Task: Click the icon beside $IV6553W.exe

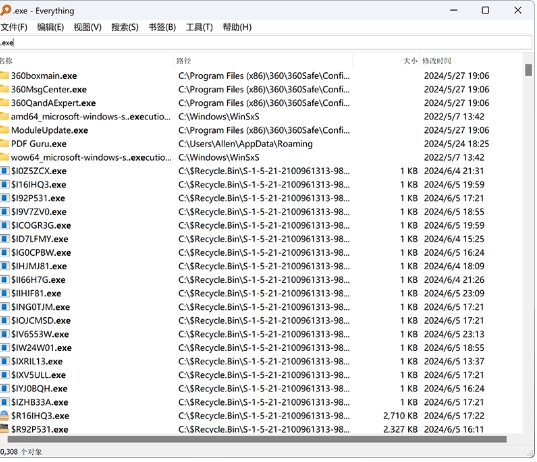Action: click(4, 334)
